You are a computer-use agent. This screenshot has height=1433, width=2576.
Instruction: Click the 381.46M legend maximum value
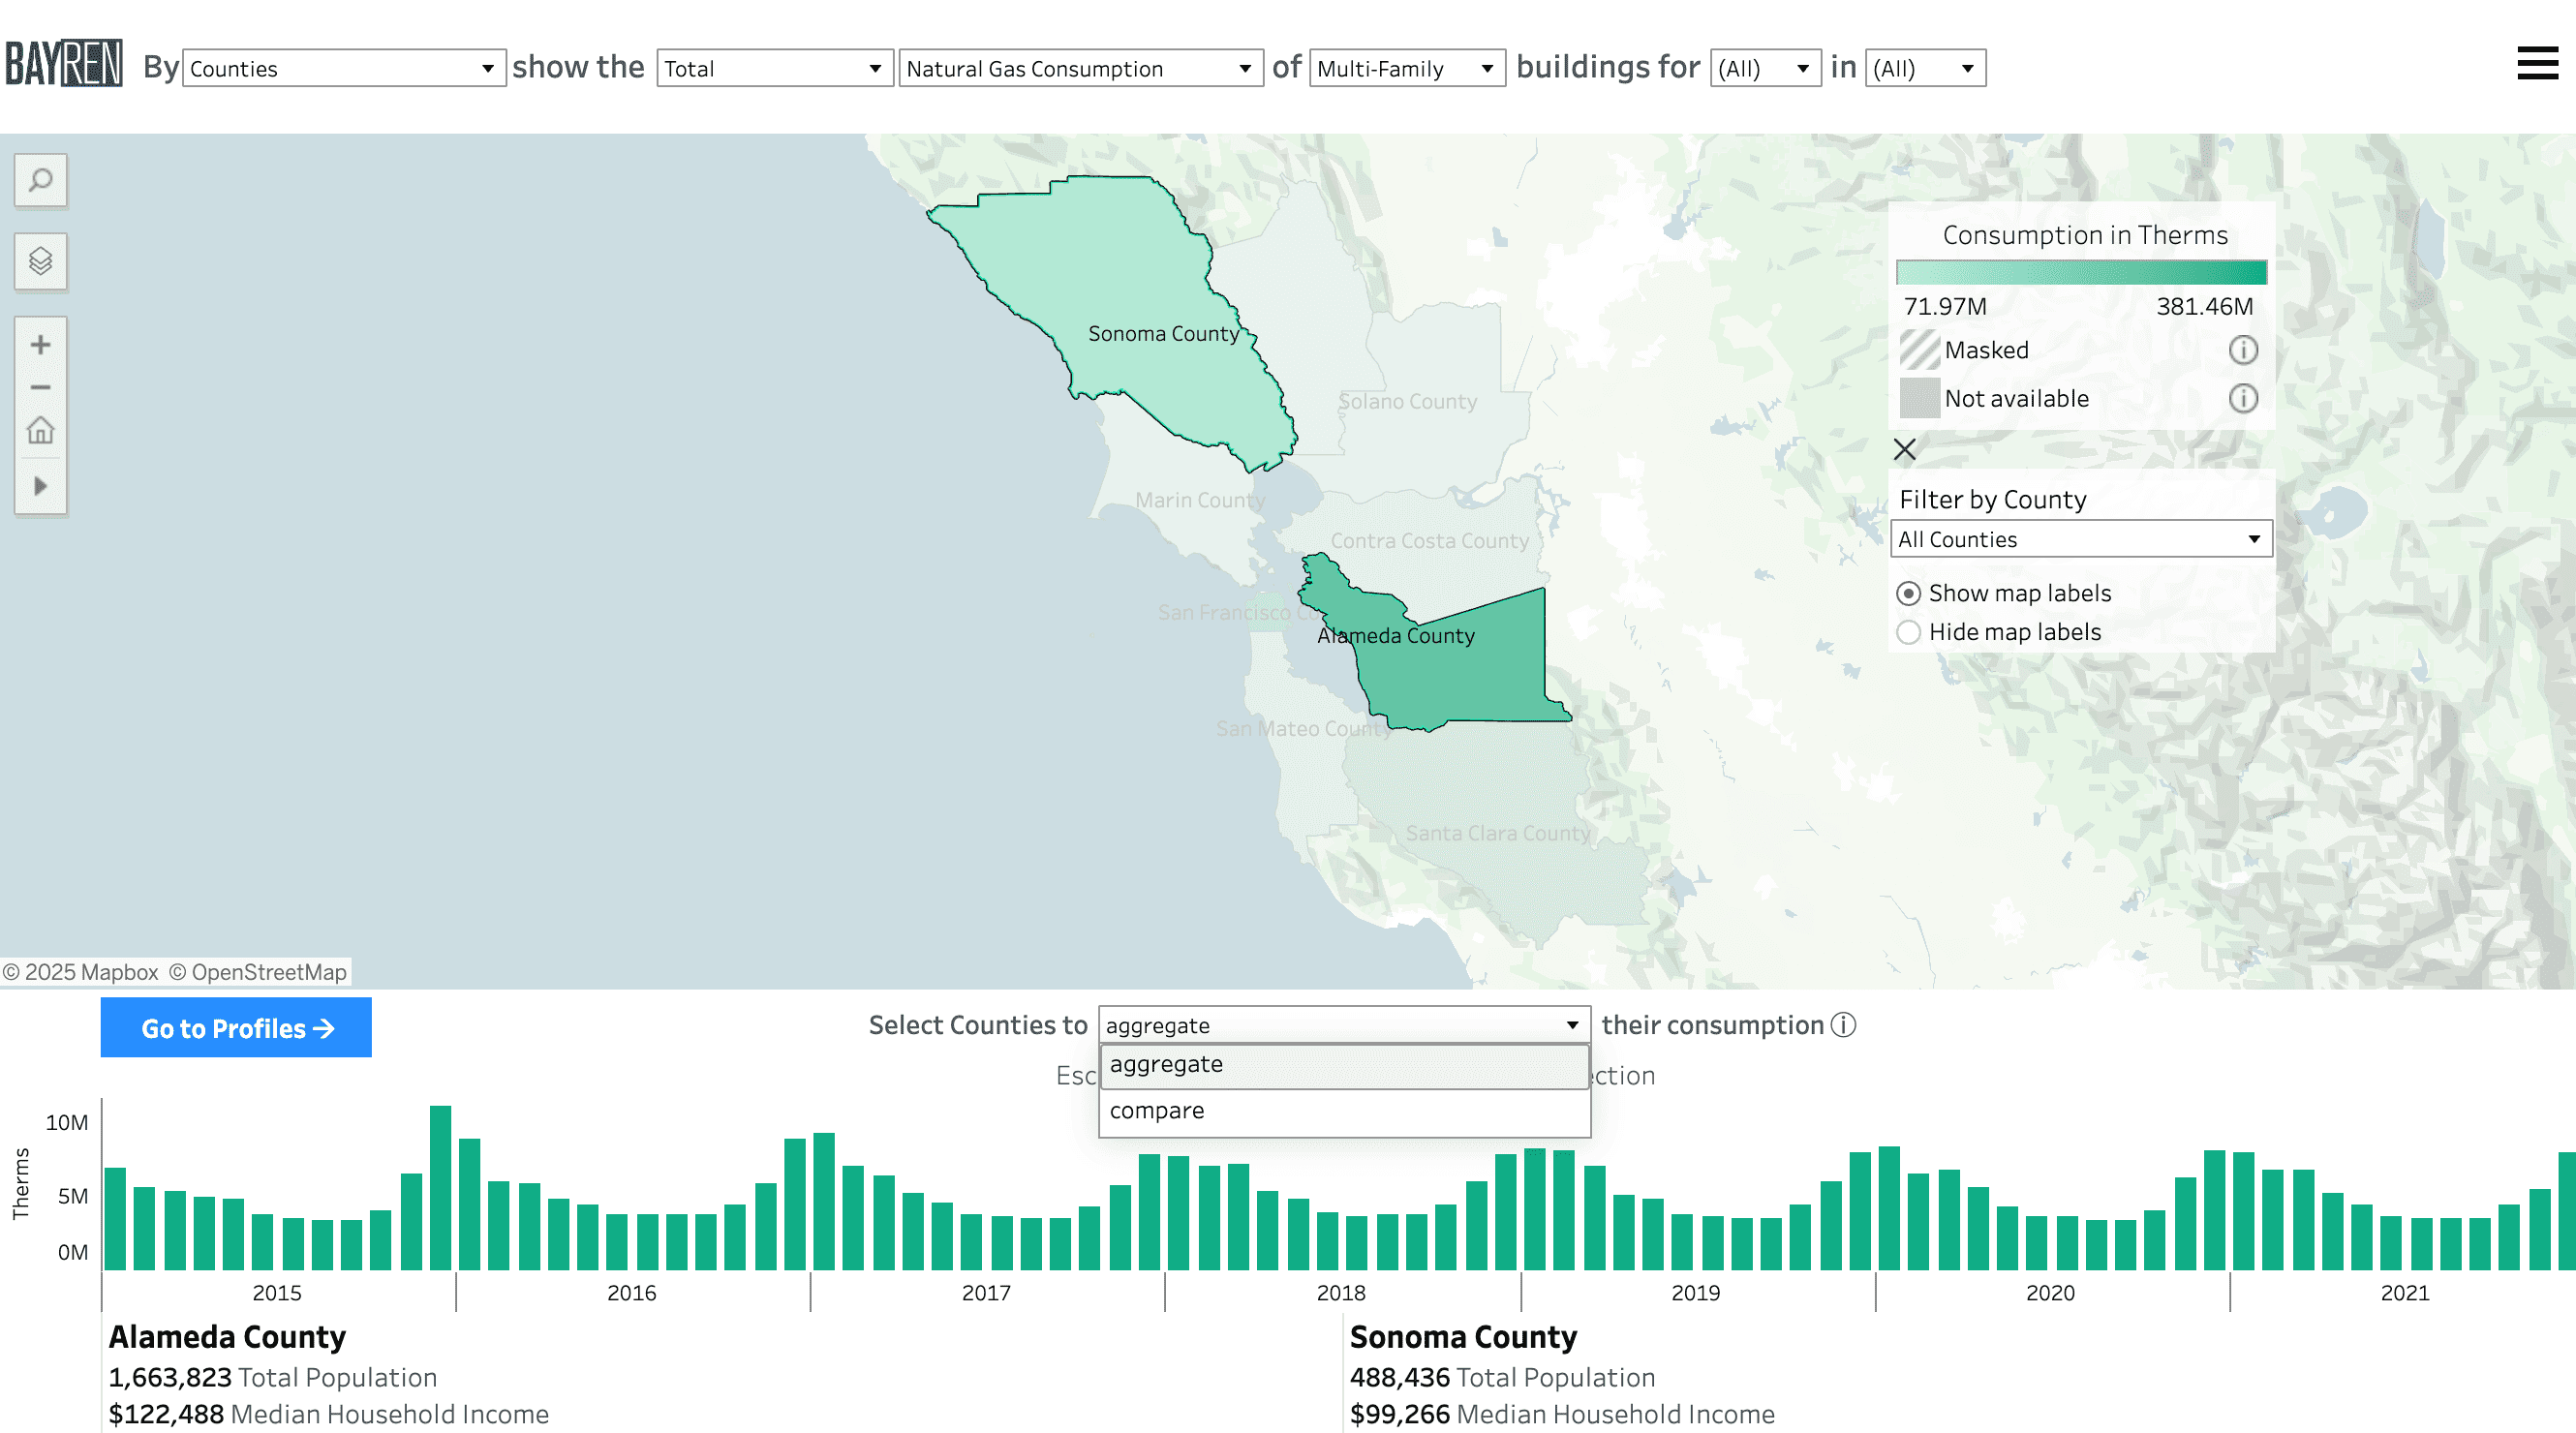point(2204,306)
